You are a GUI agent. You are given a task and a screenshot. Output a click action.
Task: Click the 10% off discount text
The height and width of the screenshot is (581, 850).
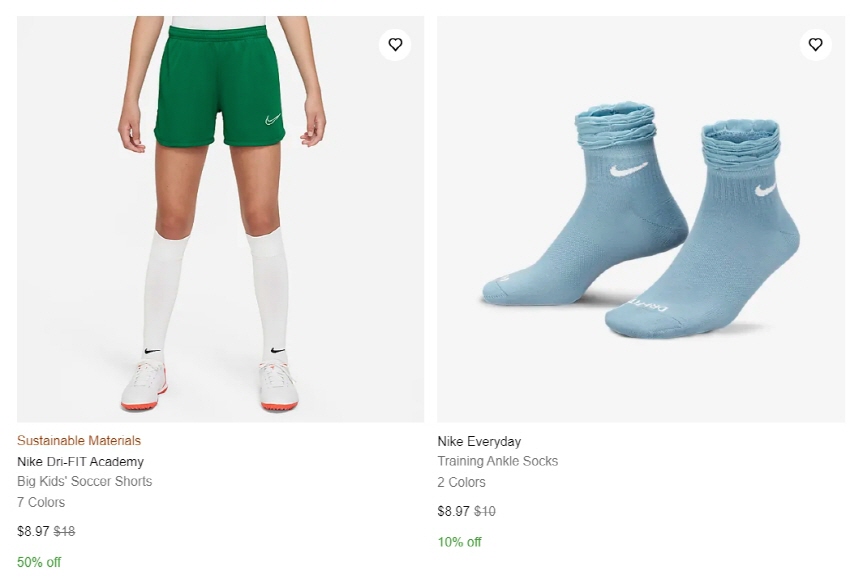460,542
